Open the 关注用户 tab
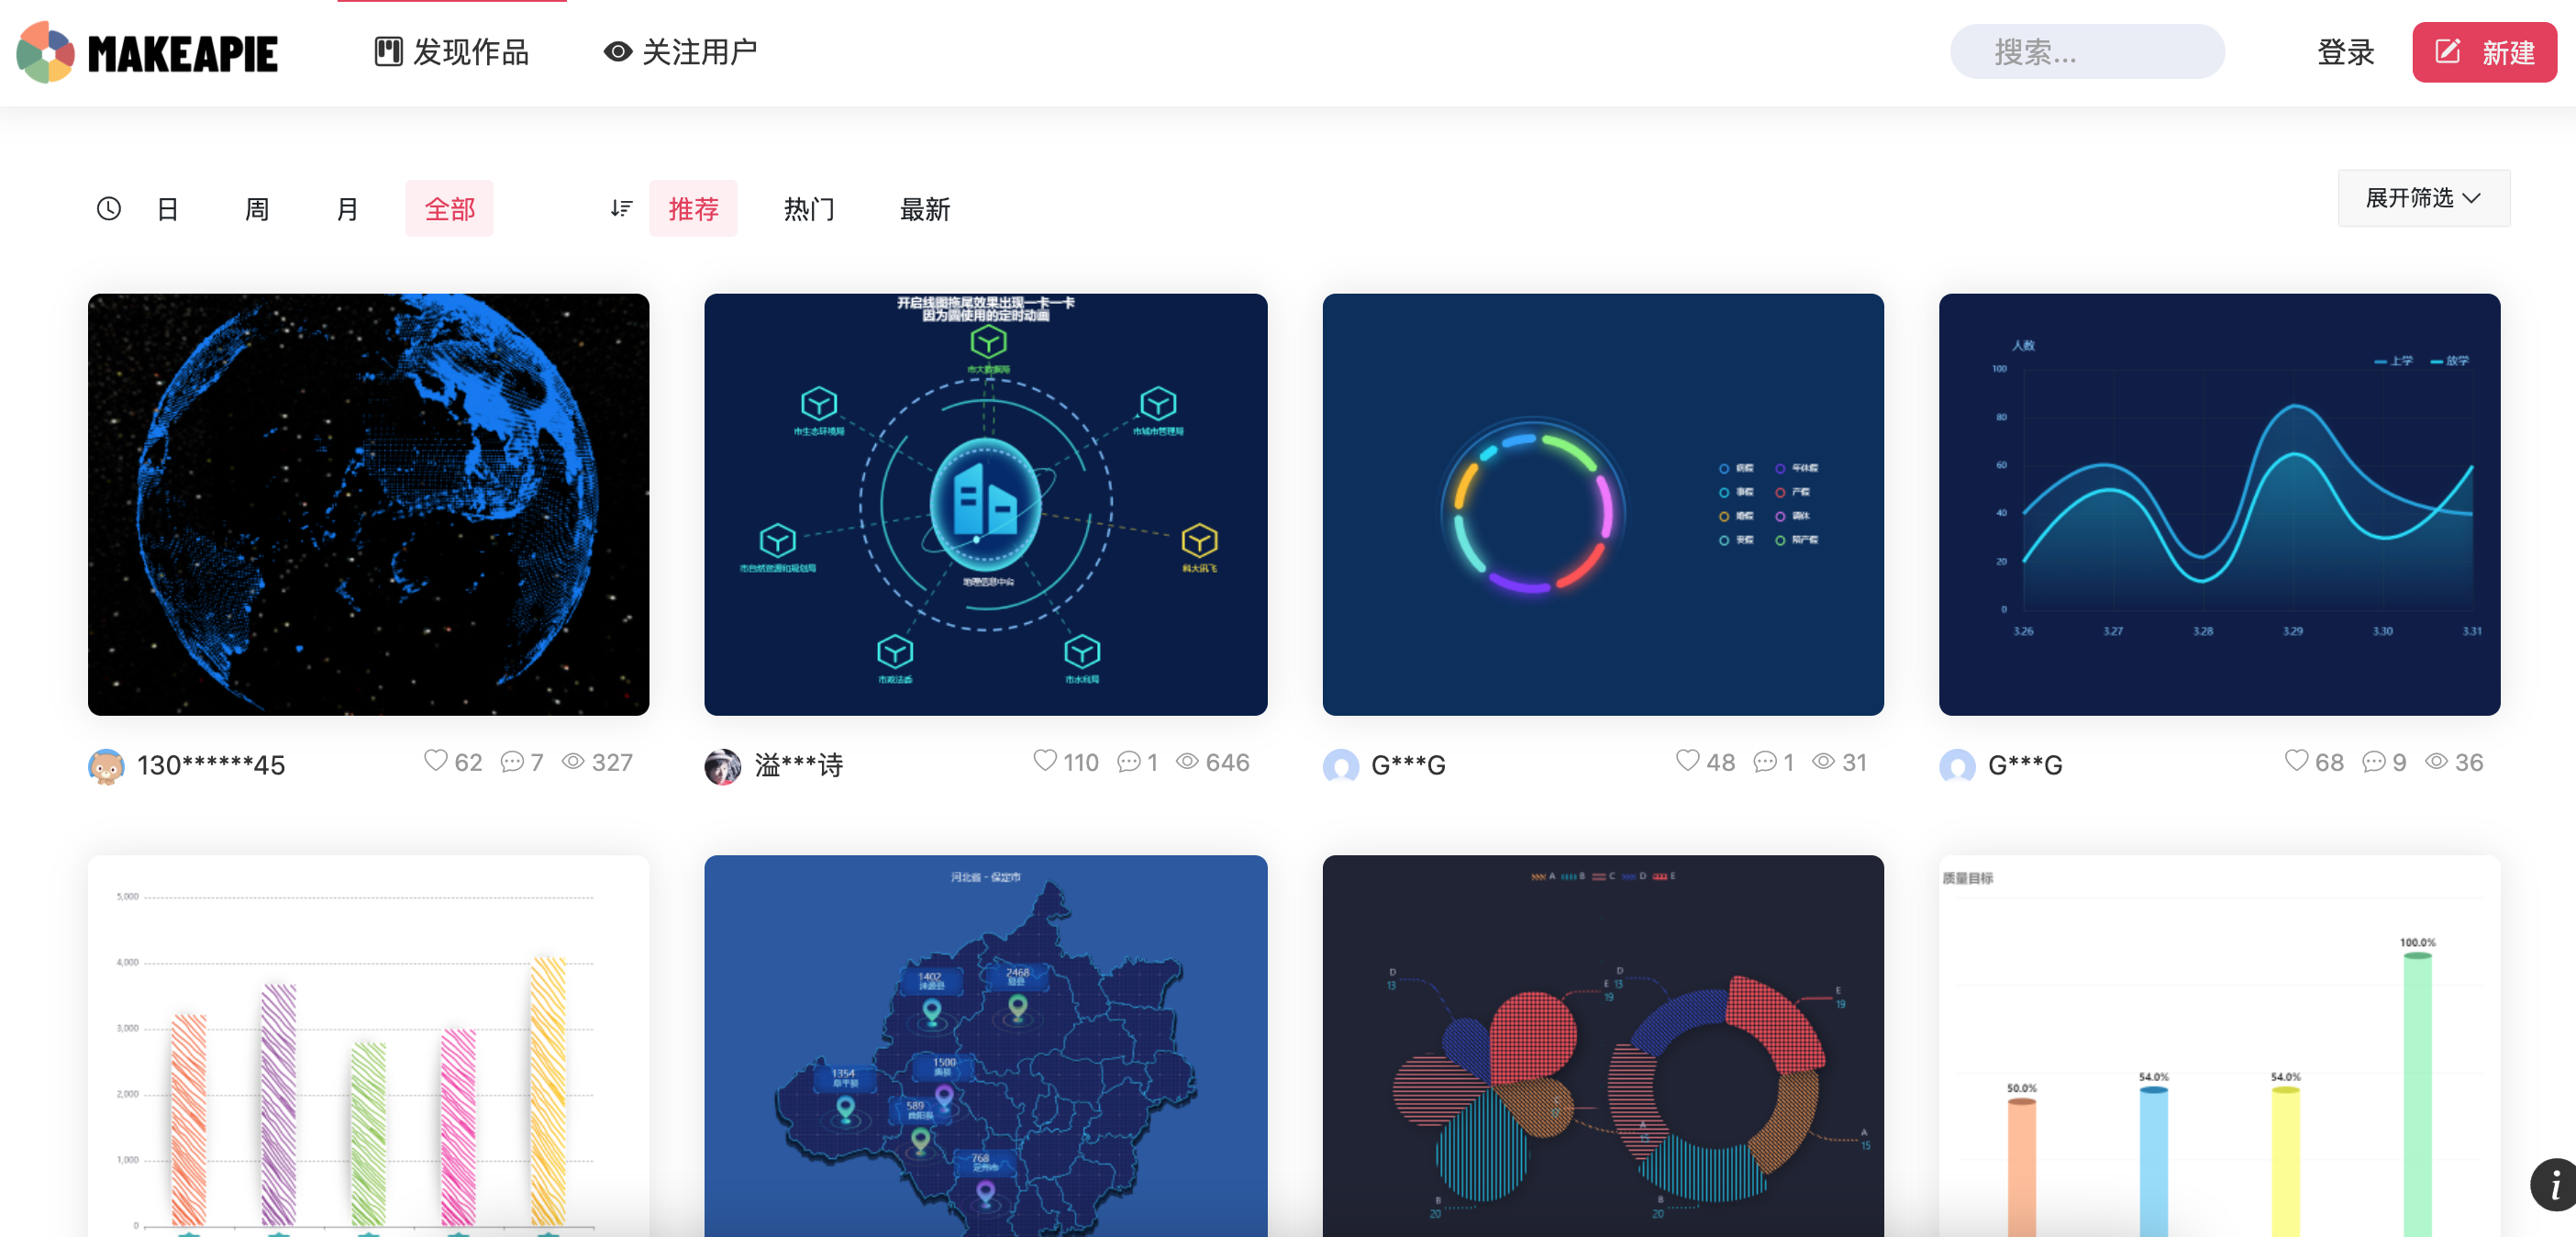The width and height of the screenshot is (2576, 1237). click(x=680, y=52)
